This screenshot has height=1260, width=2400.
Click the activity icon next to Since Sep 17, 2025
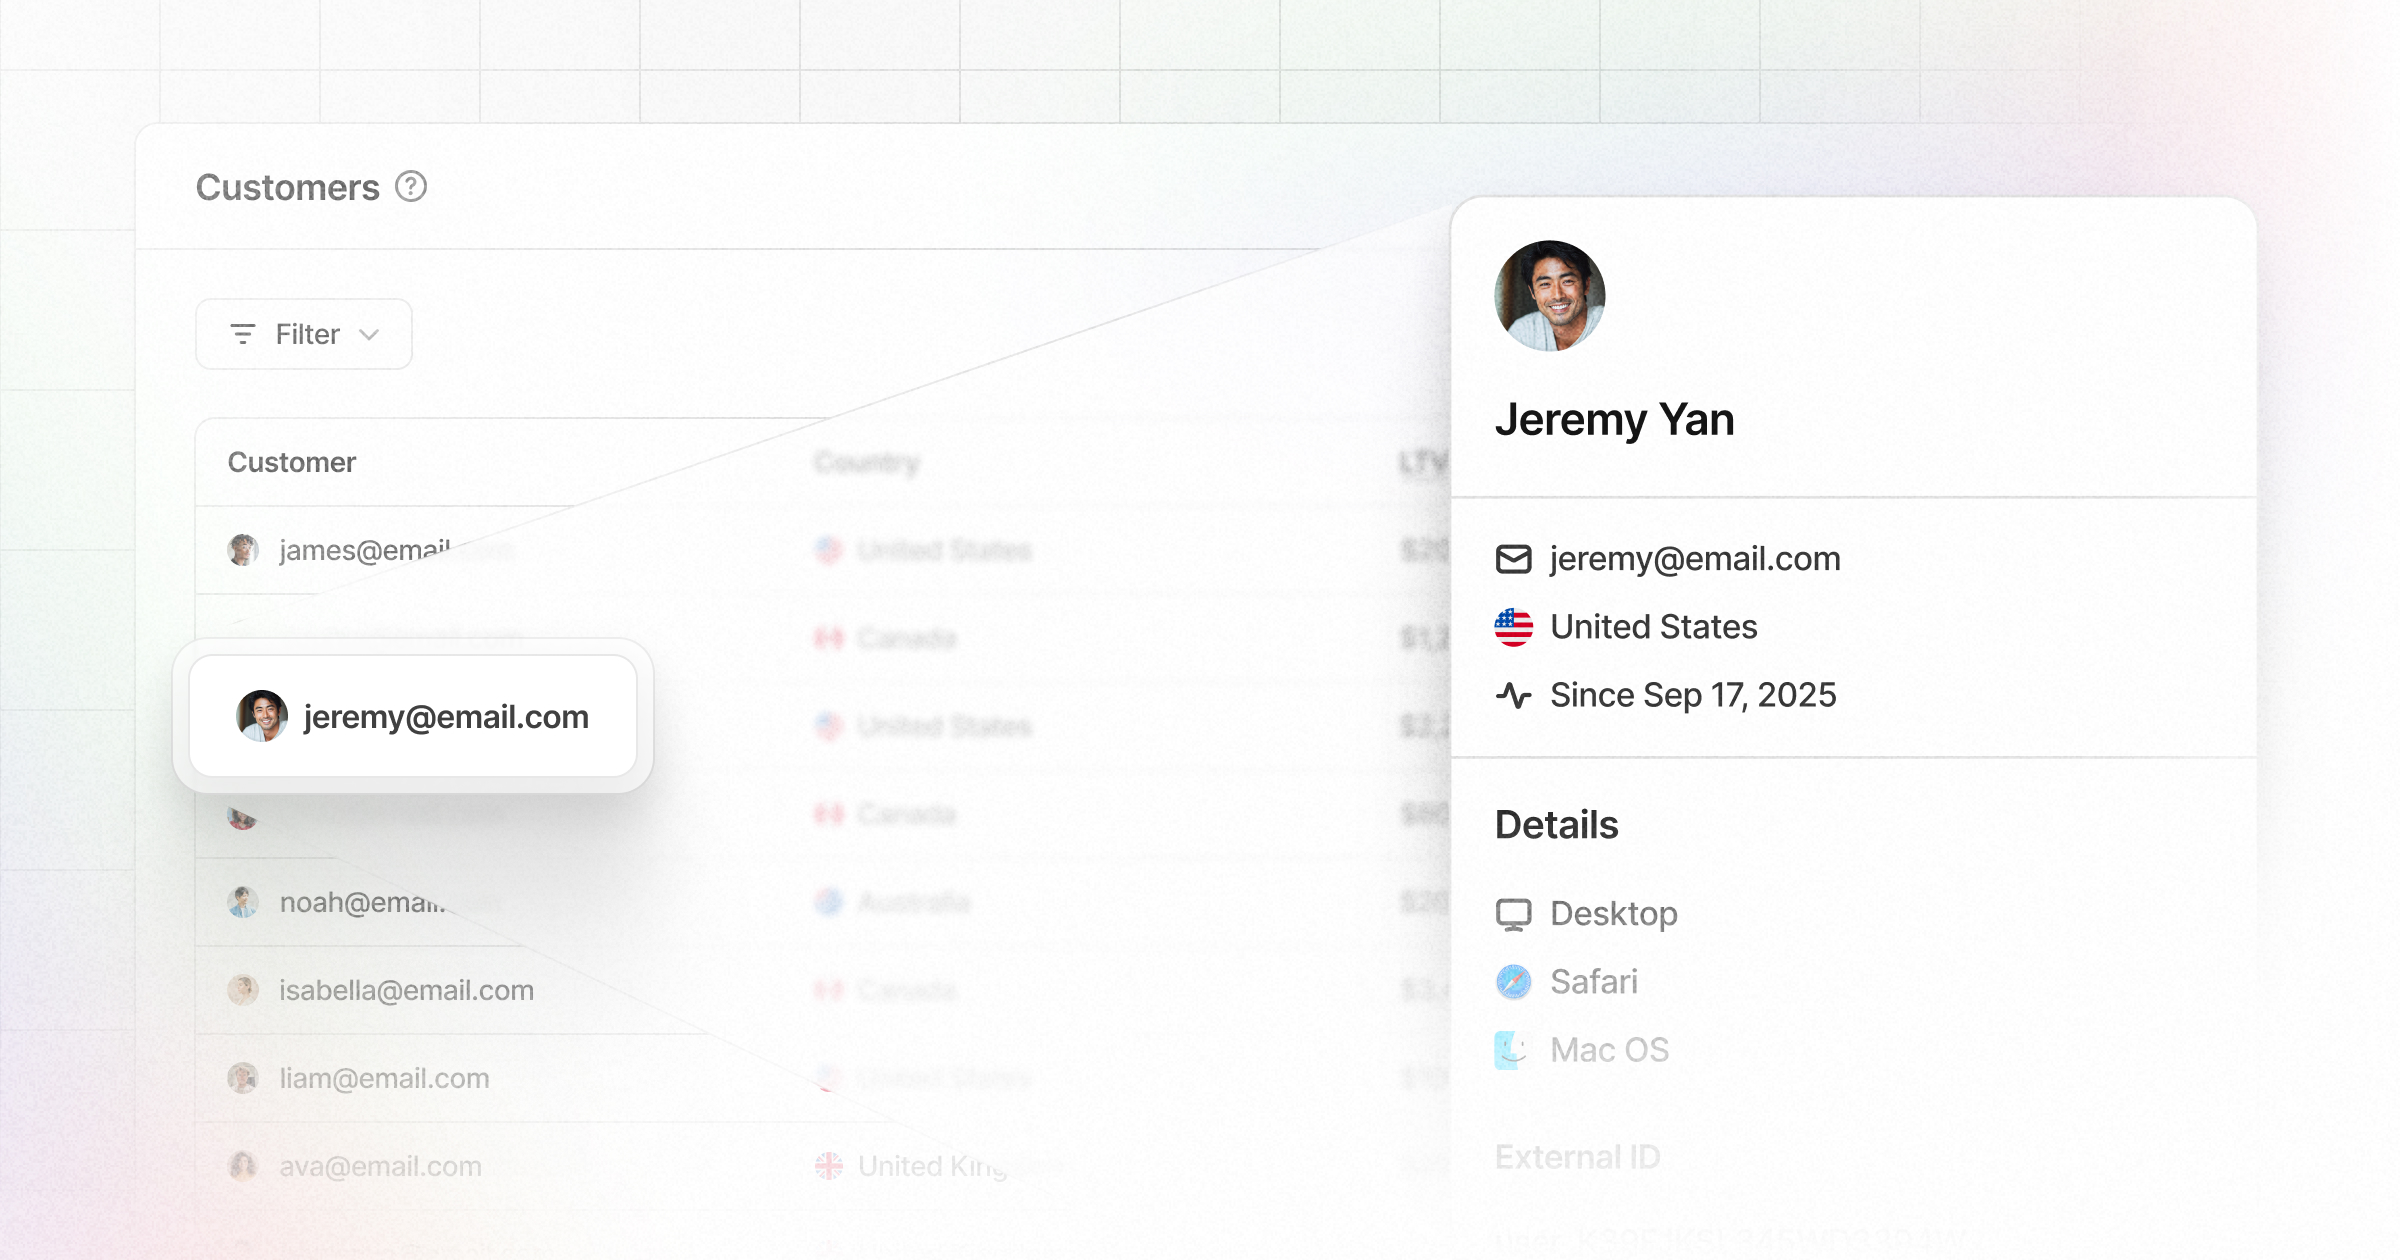coord(1513,695)
